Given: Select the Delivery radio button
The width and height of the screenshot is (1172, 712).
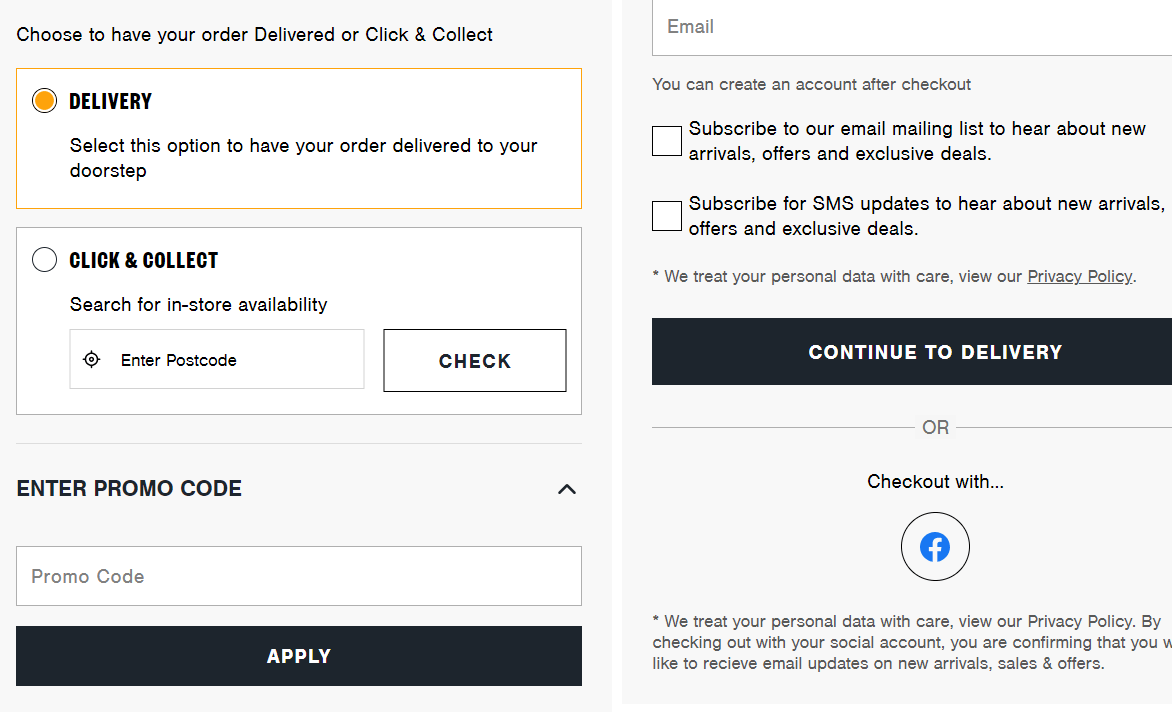Looking at the screenshot, I should 44,100.
